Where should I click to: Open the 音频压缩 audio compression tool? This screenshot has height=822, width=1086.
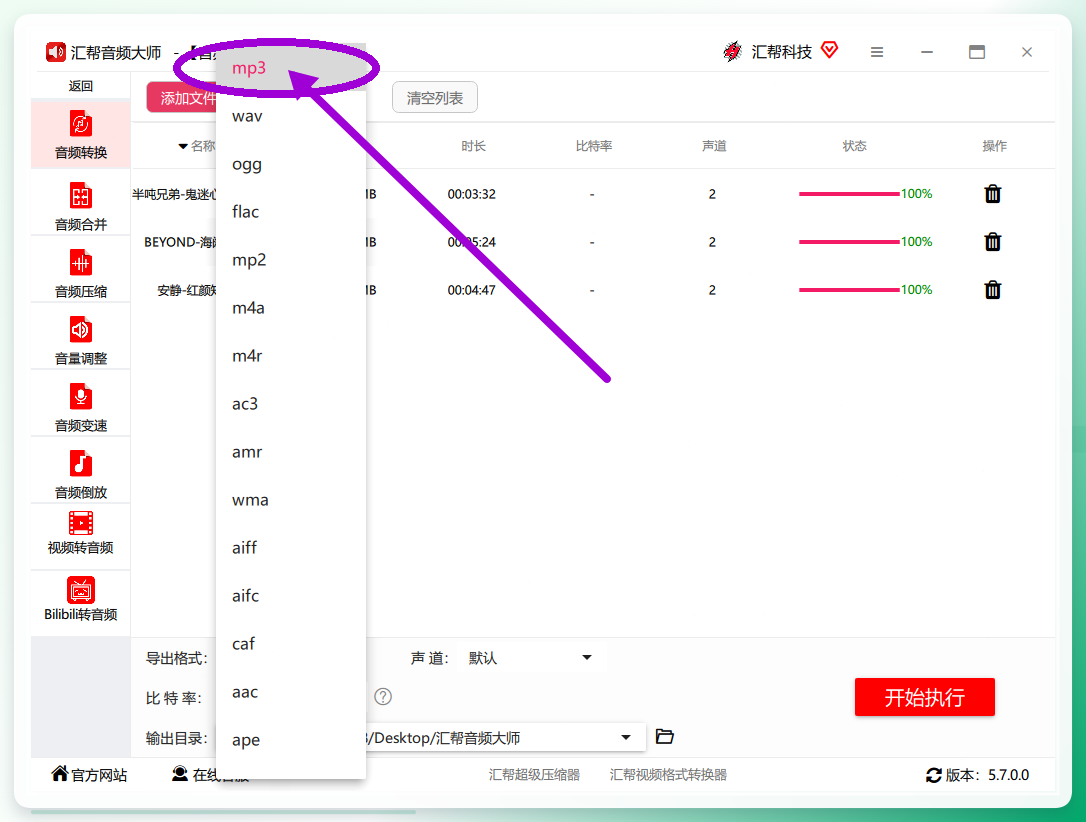[80, 273]
